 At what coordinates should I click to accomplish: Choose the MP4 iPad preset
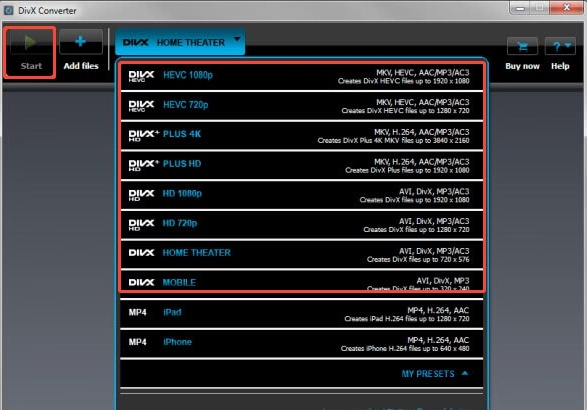coord(302,314)
